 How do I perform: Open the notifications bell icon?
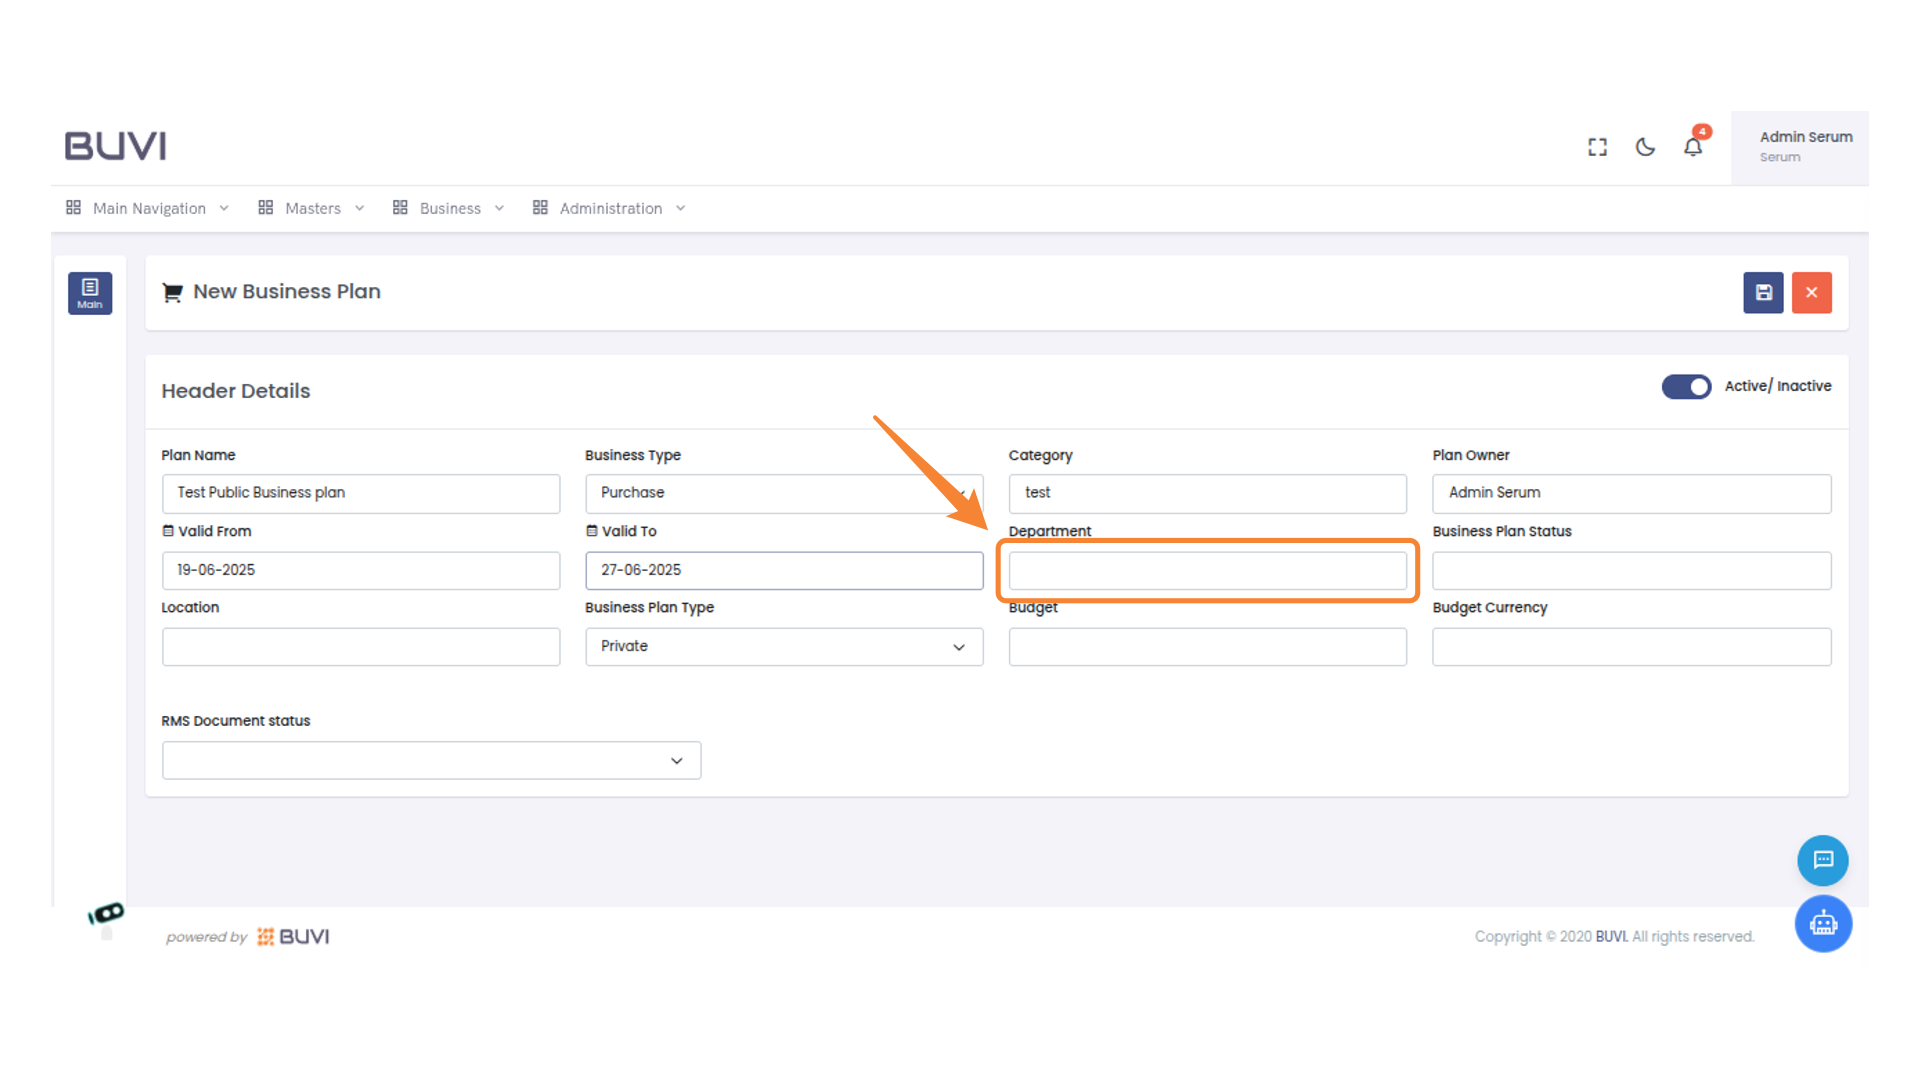1692,147
